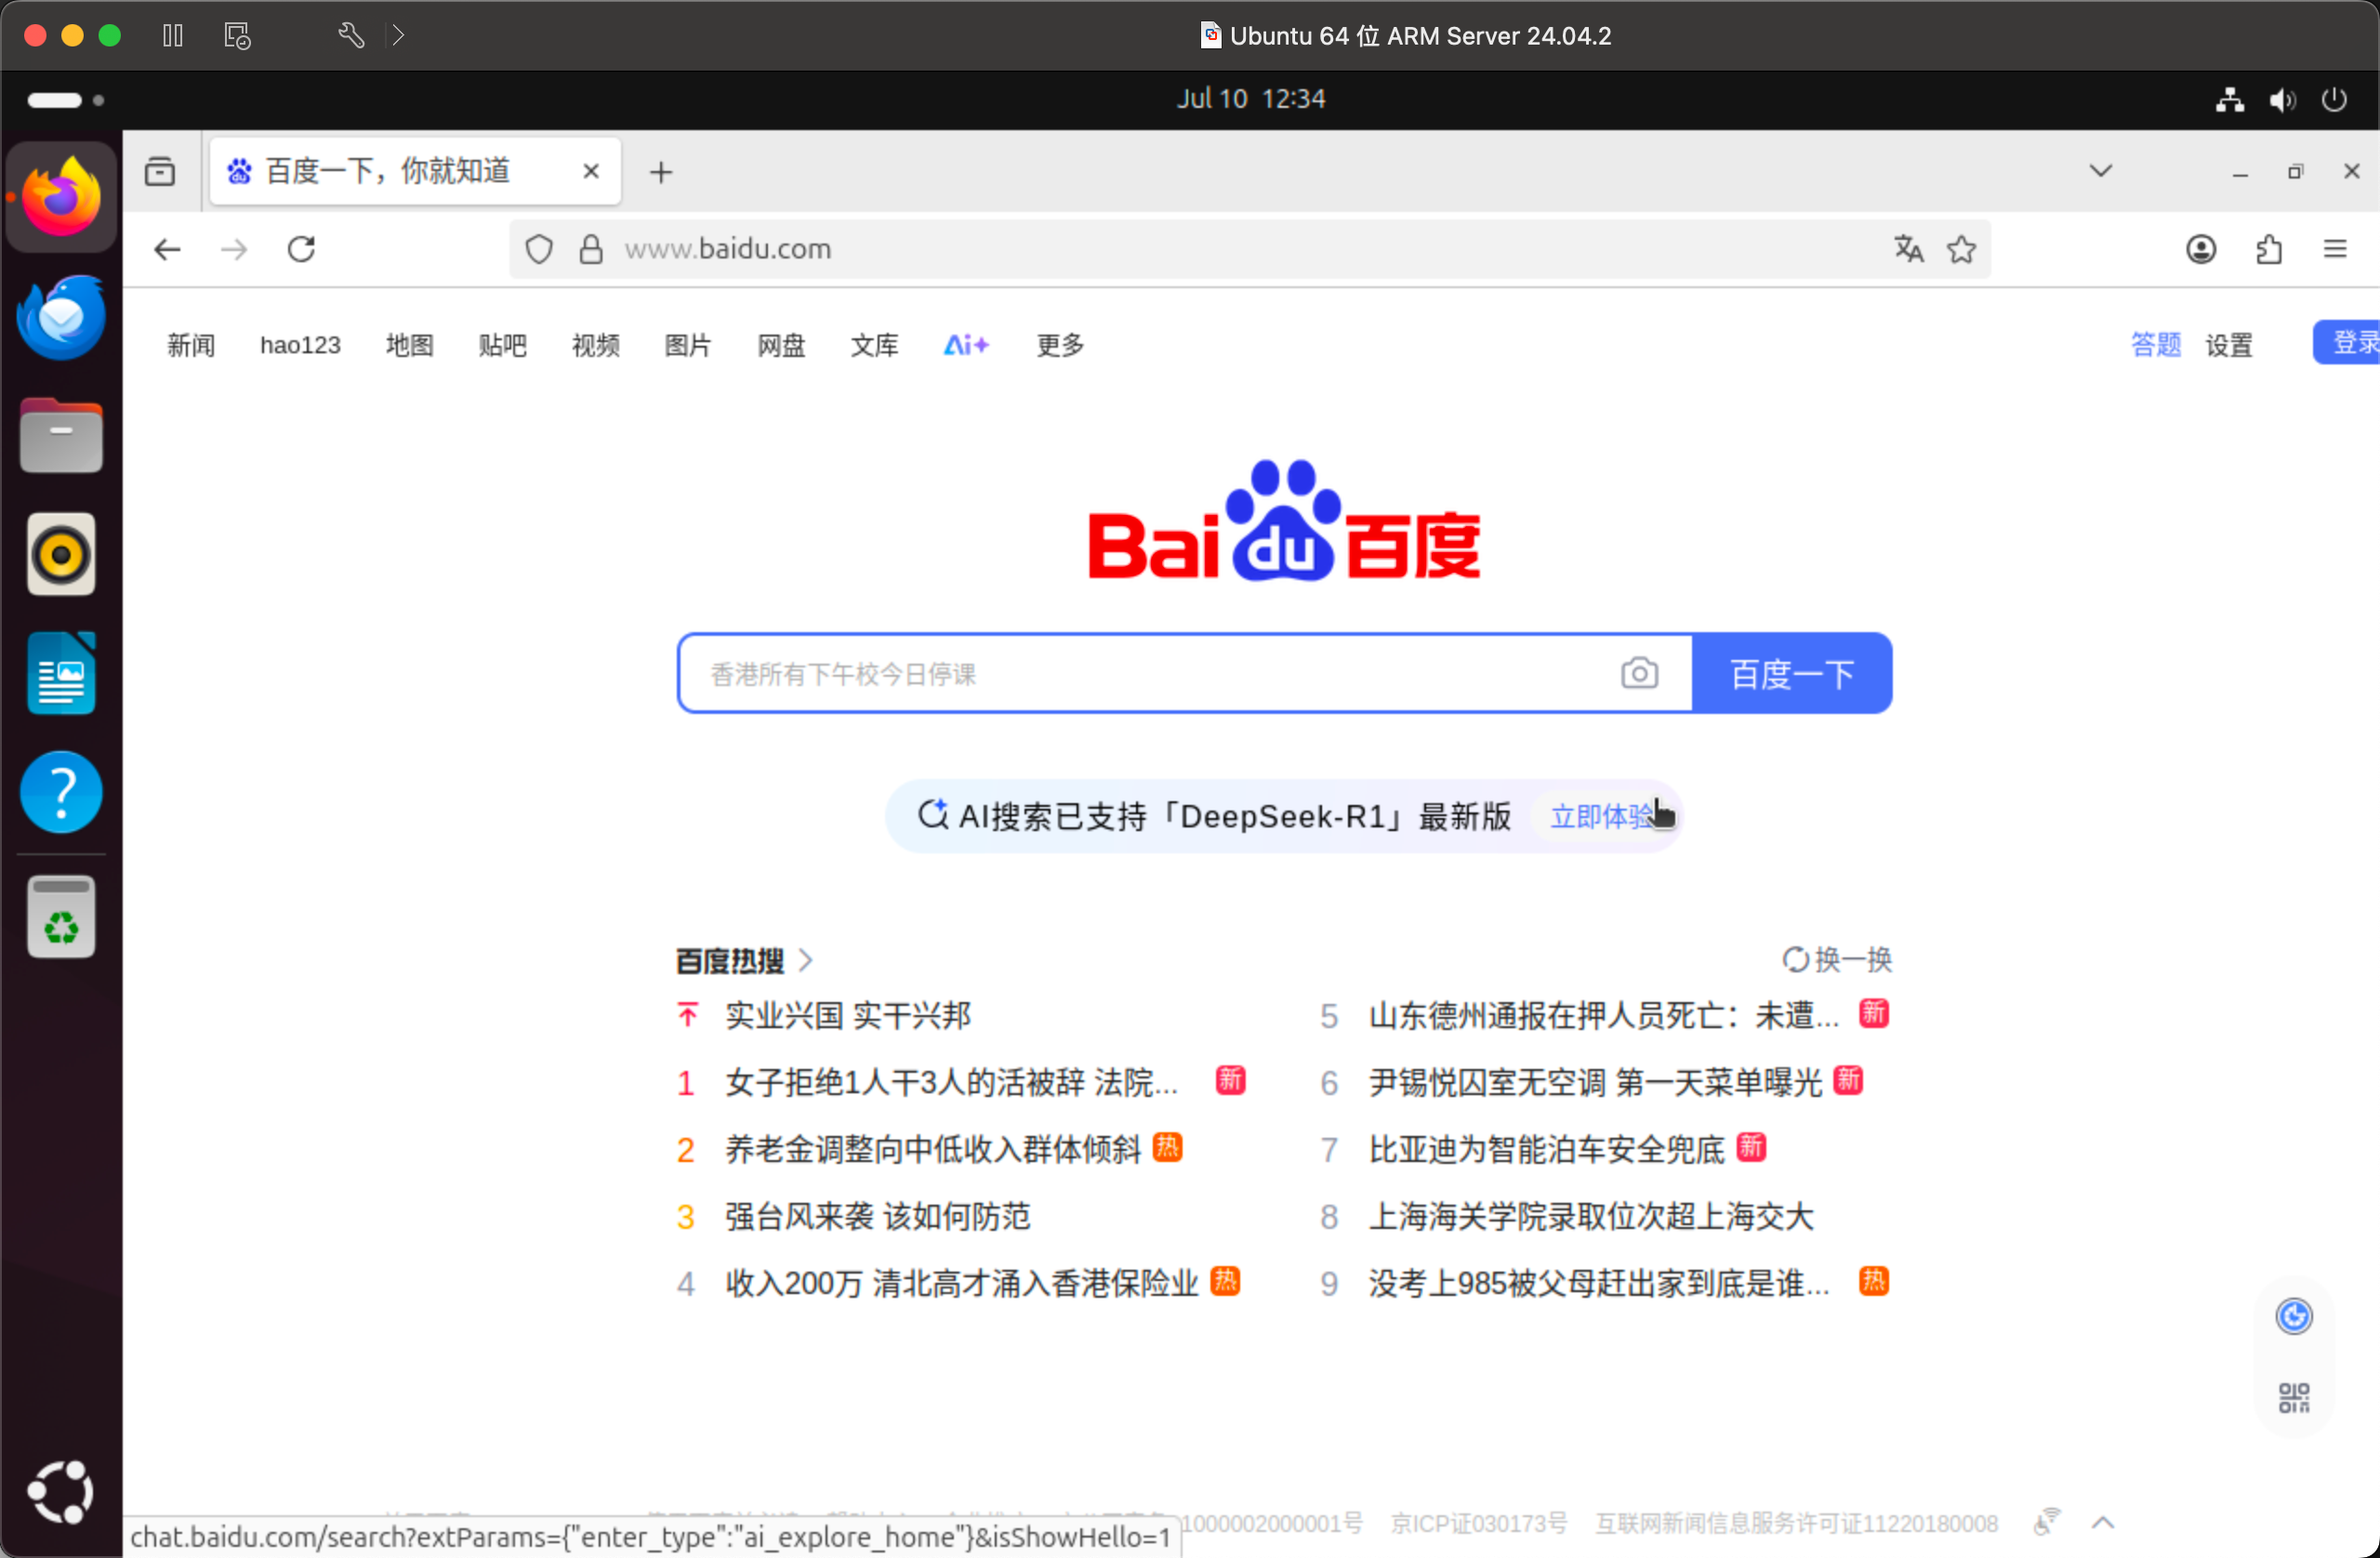Open hot search 实业兴国 实干兴邦
This screenshot has width=2380, height=1558.
click(848, 1015)
